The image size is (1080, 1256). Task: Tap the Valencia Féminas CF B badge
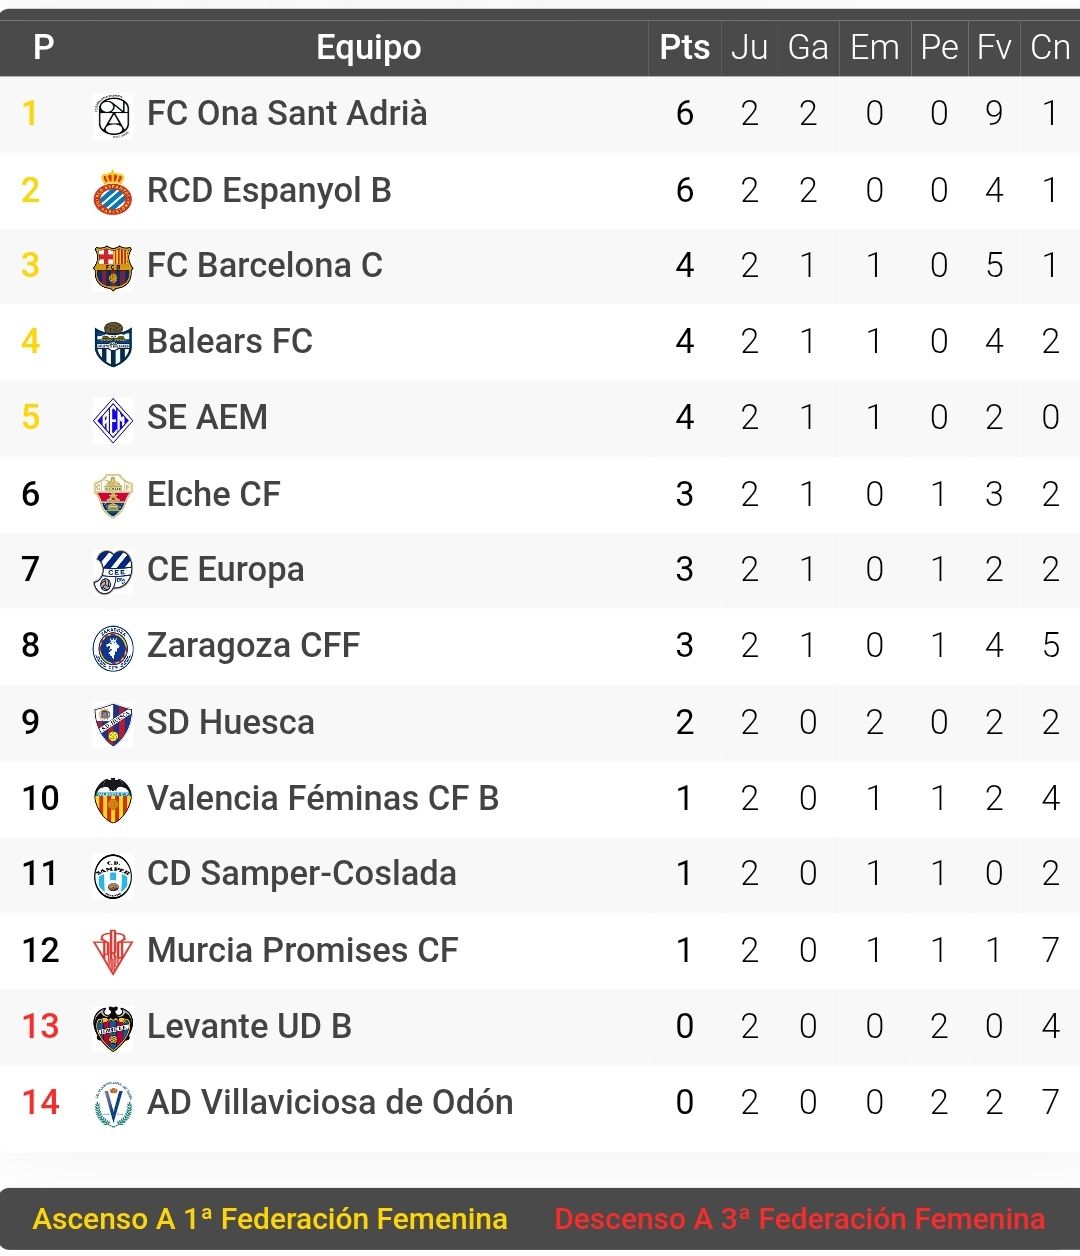(112, 799)
